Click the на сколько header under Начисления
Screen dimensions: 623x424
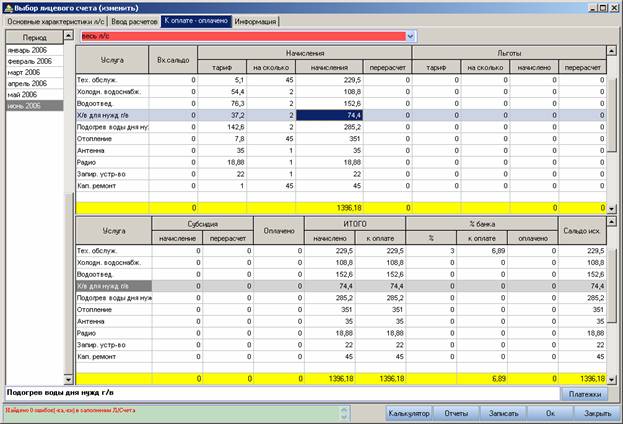click(271, 68)
